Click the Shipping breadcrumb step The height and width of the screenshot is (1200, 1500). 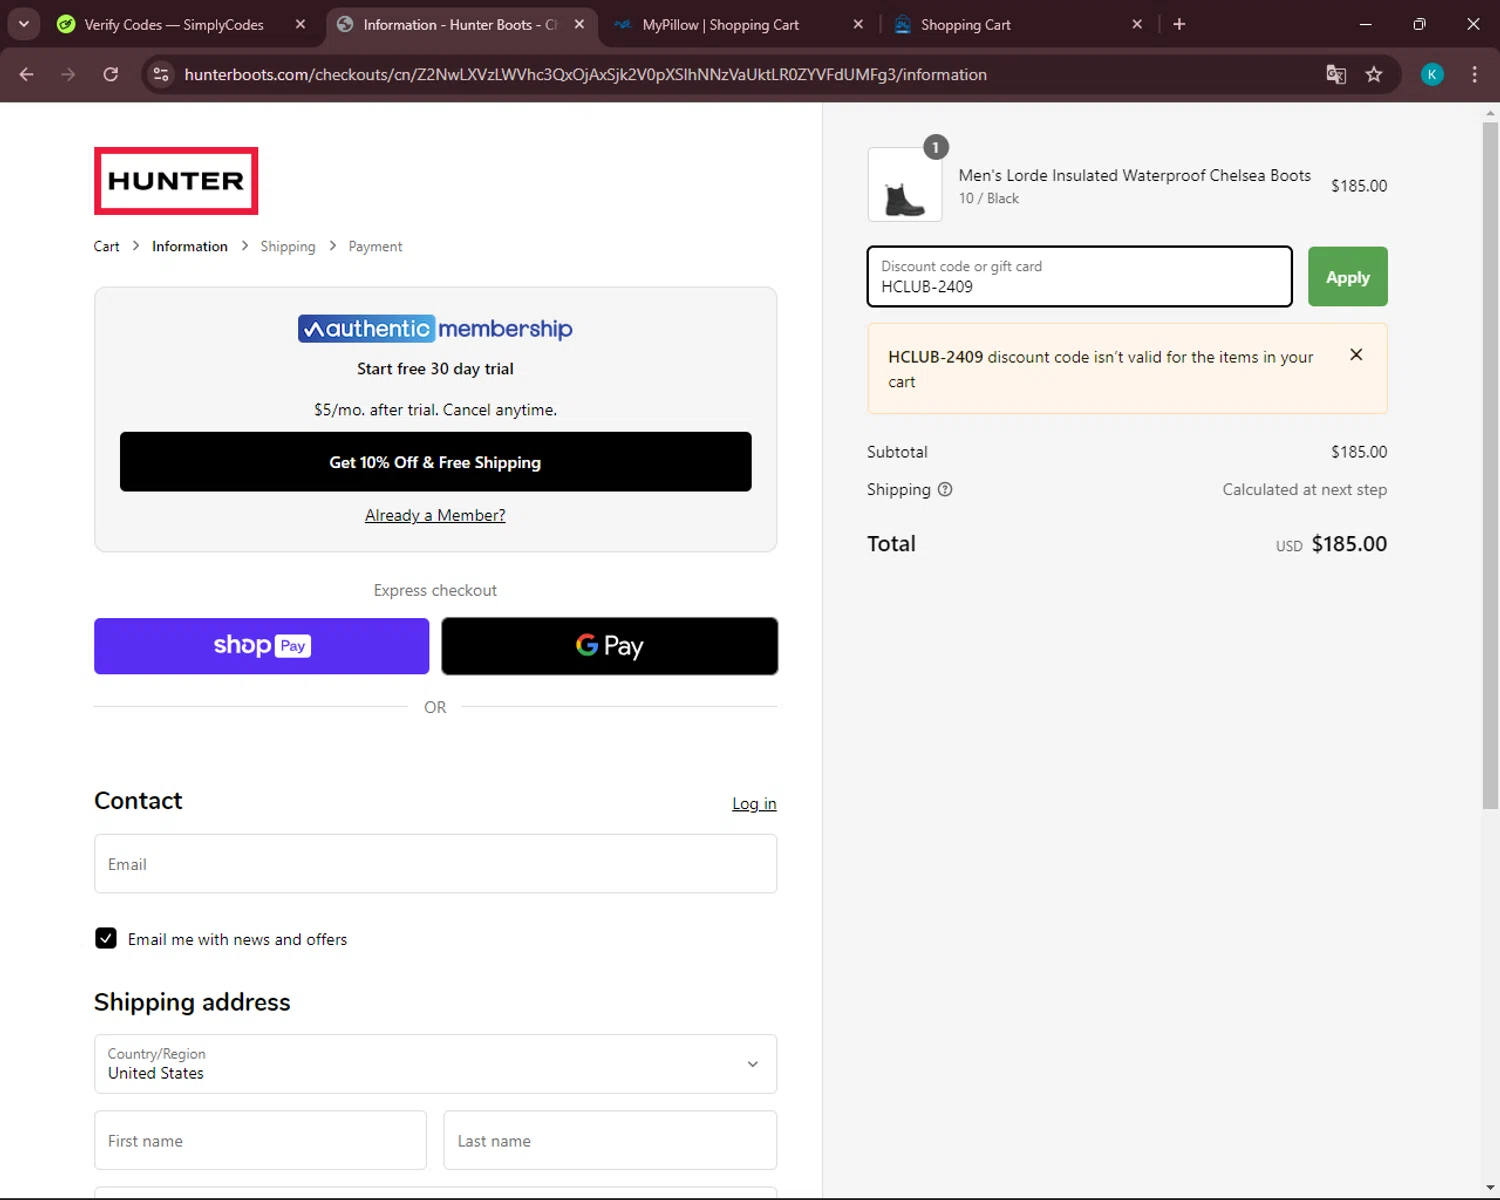288,246
